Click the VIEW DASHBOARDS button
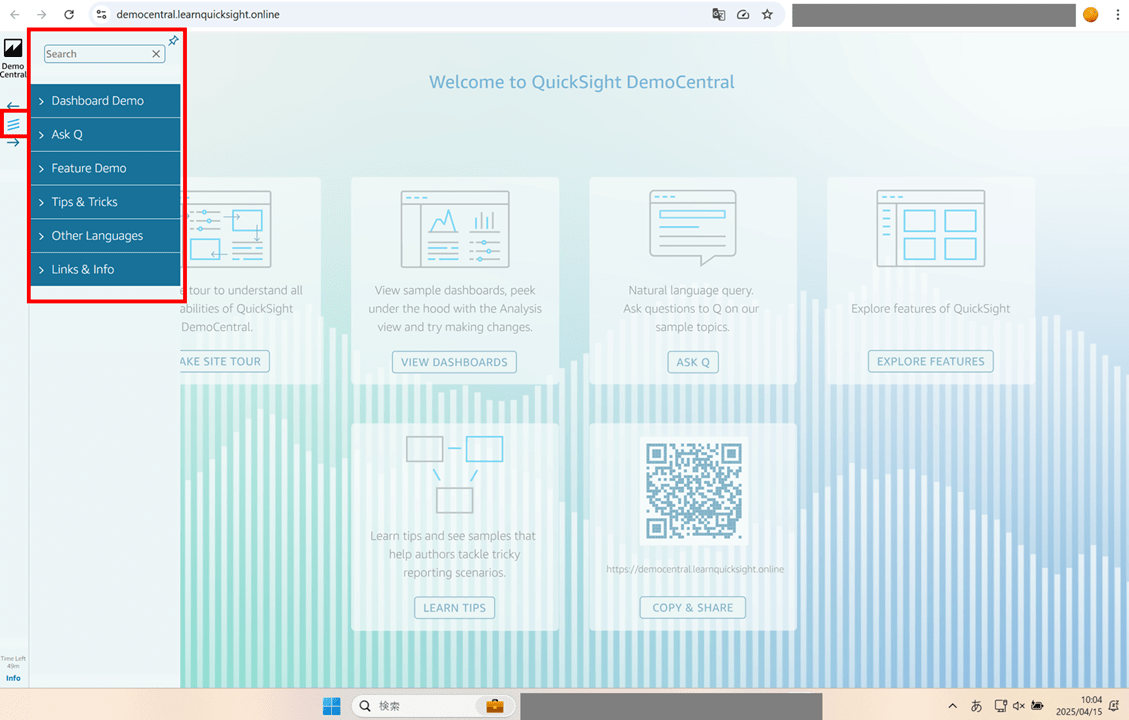The width and height of the screenshot is (1129, 720). click(454, 362)
